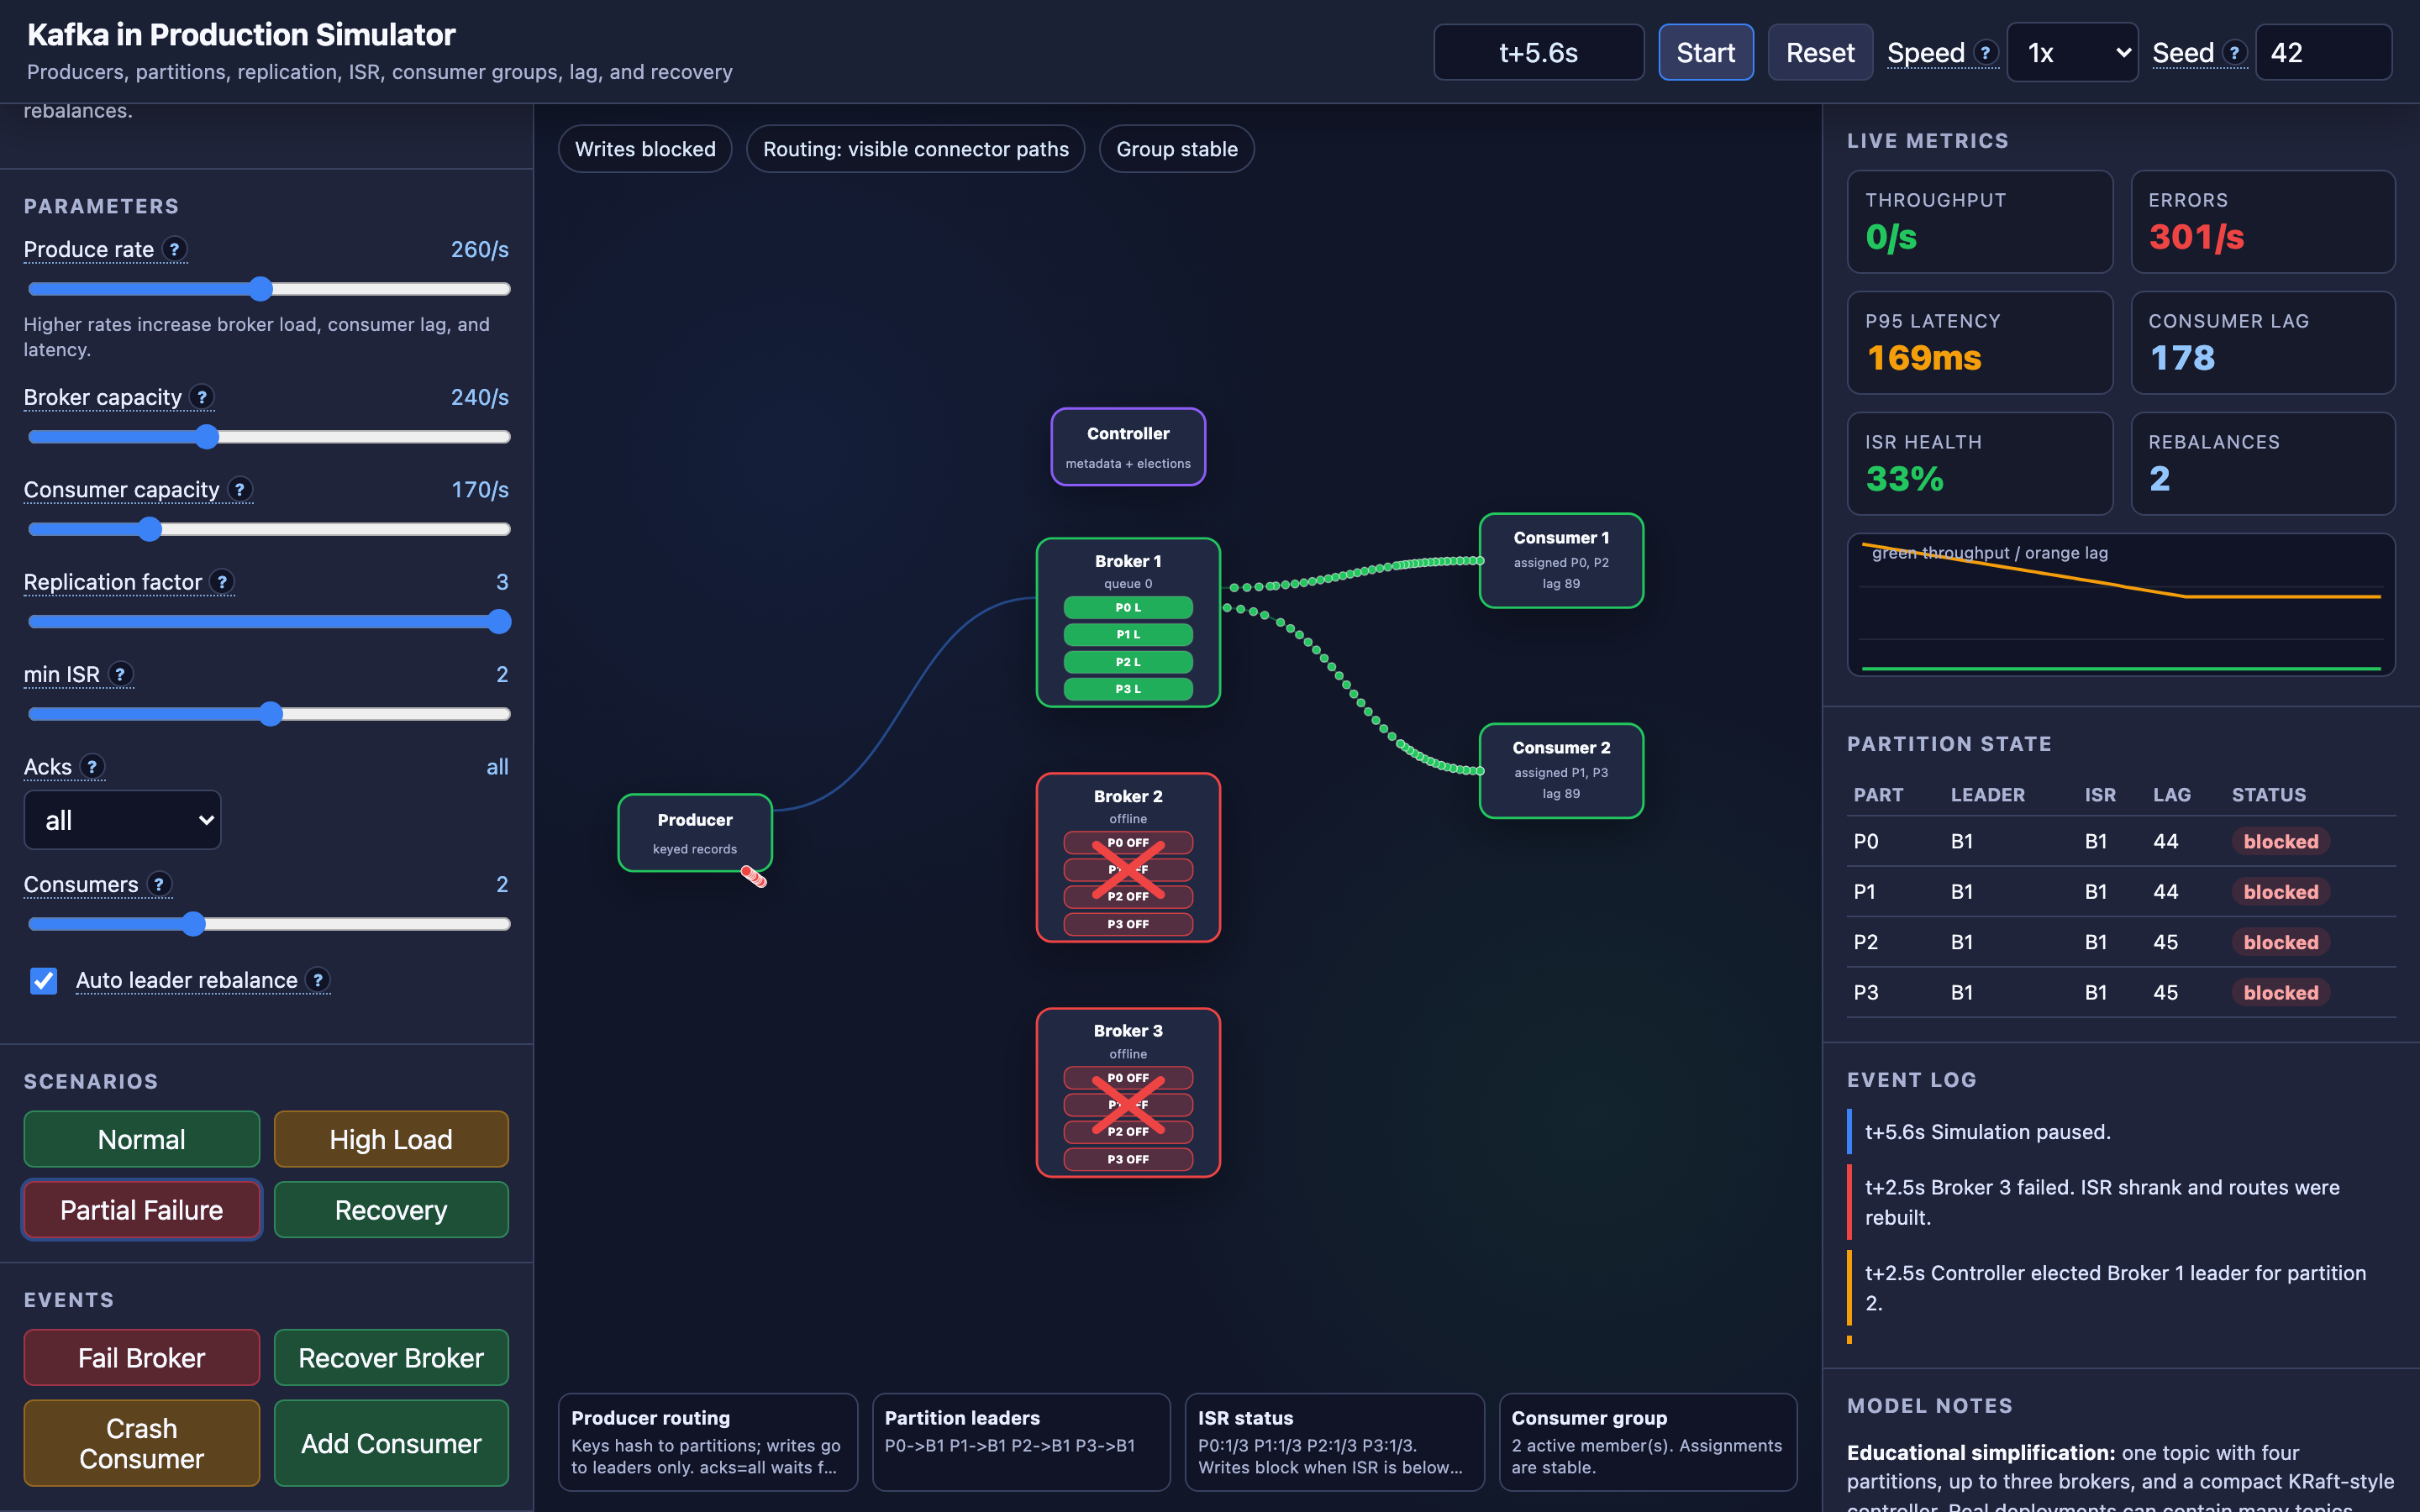Trigger the Recover Broker event

[391, 1357]
